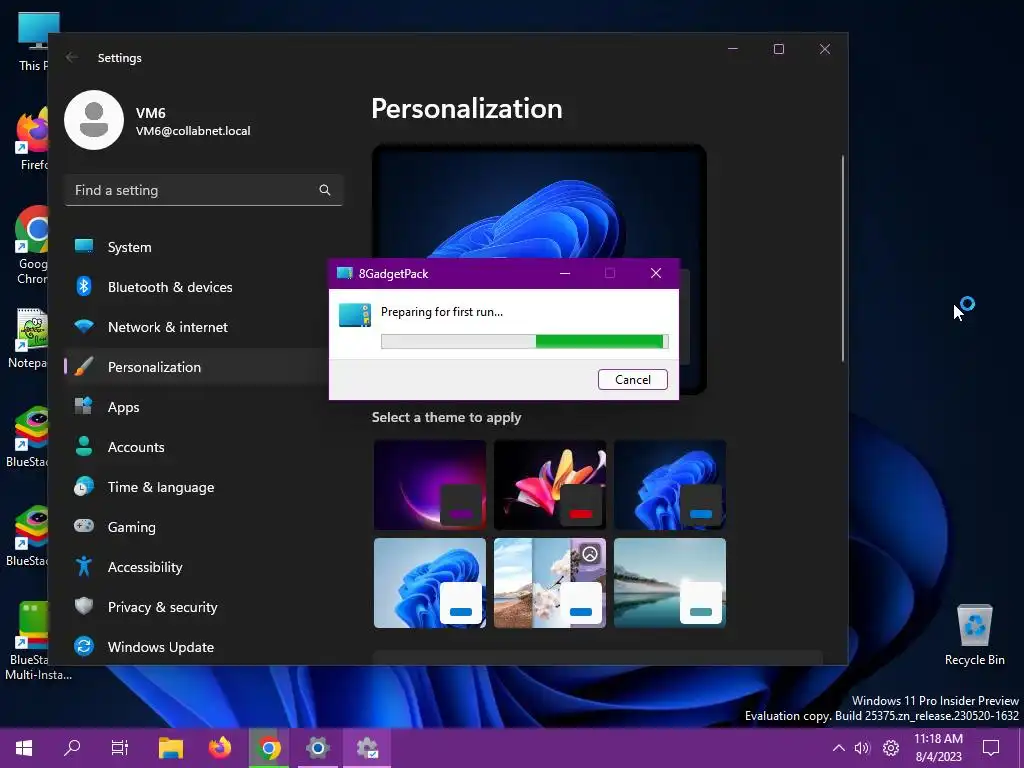
Task: Click the search magnifier in Find a setting
Action: coord(325,190)
